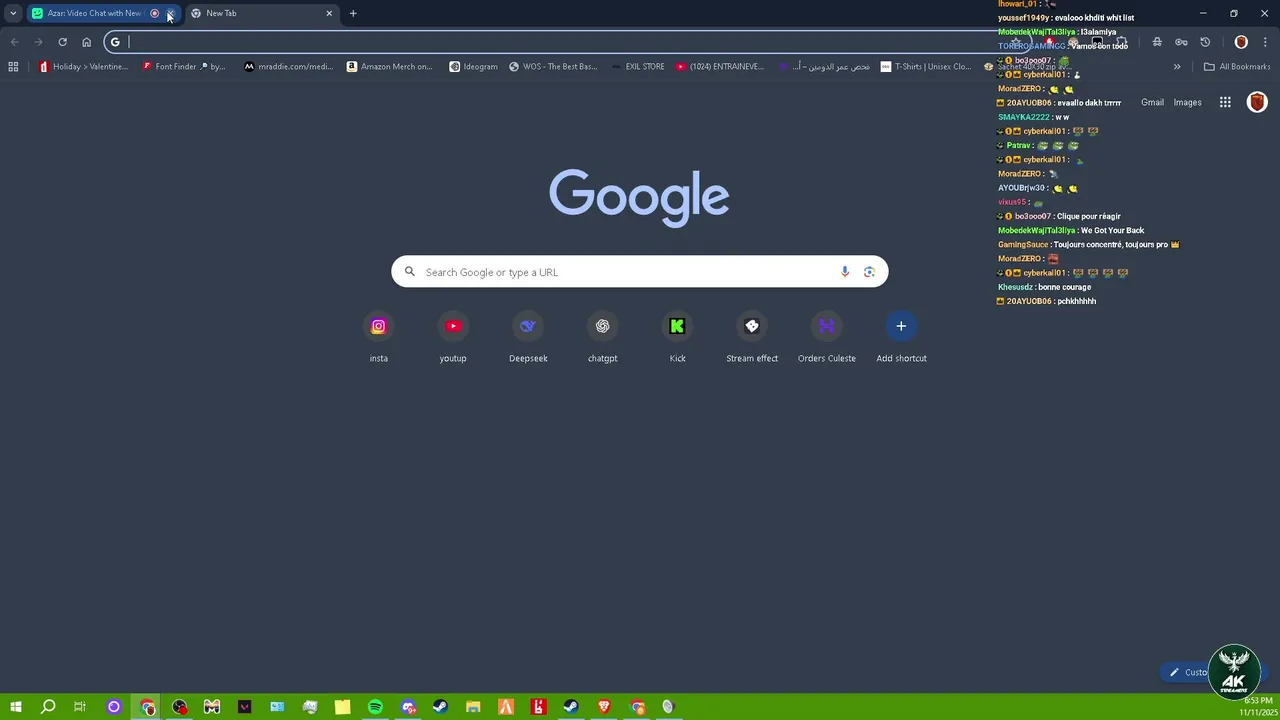Open the Font Finder bookmark

(x=184, y=67)
